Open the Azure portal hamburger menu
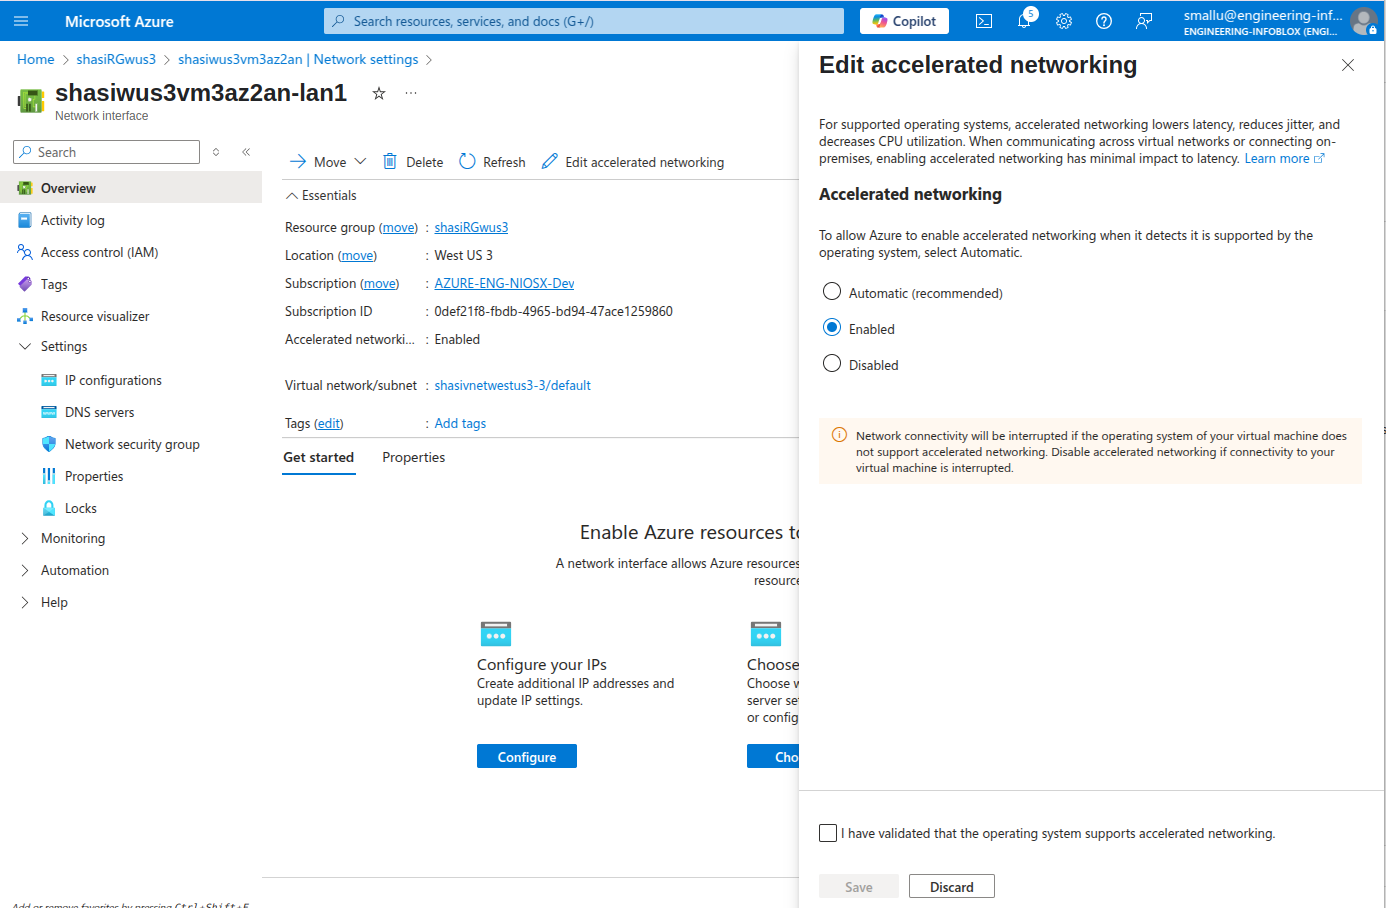Screen dimensions: 1386x908 (x=21, y=21)
